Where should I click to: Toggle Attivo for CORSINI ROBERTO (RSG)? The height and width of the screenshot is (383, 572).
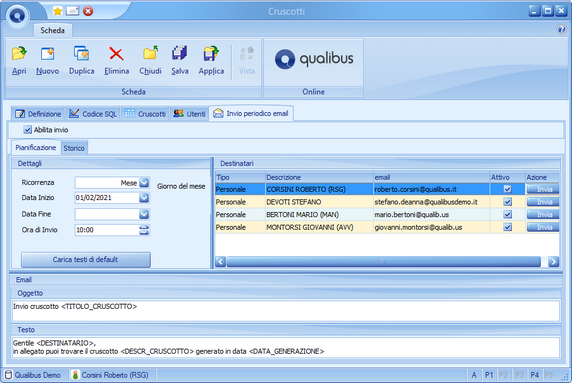click(x=507, y=189)
